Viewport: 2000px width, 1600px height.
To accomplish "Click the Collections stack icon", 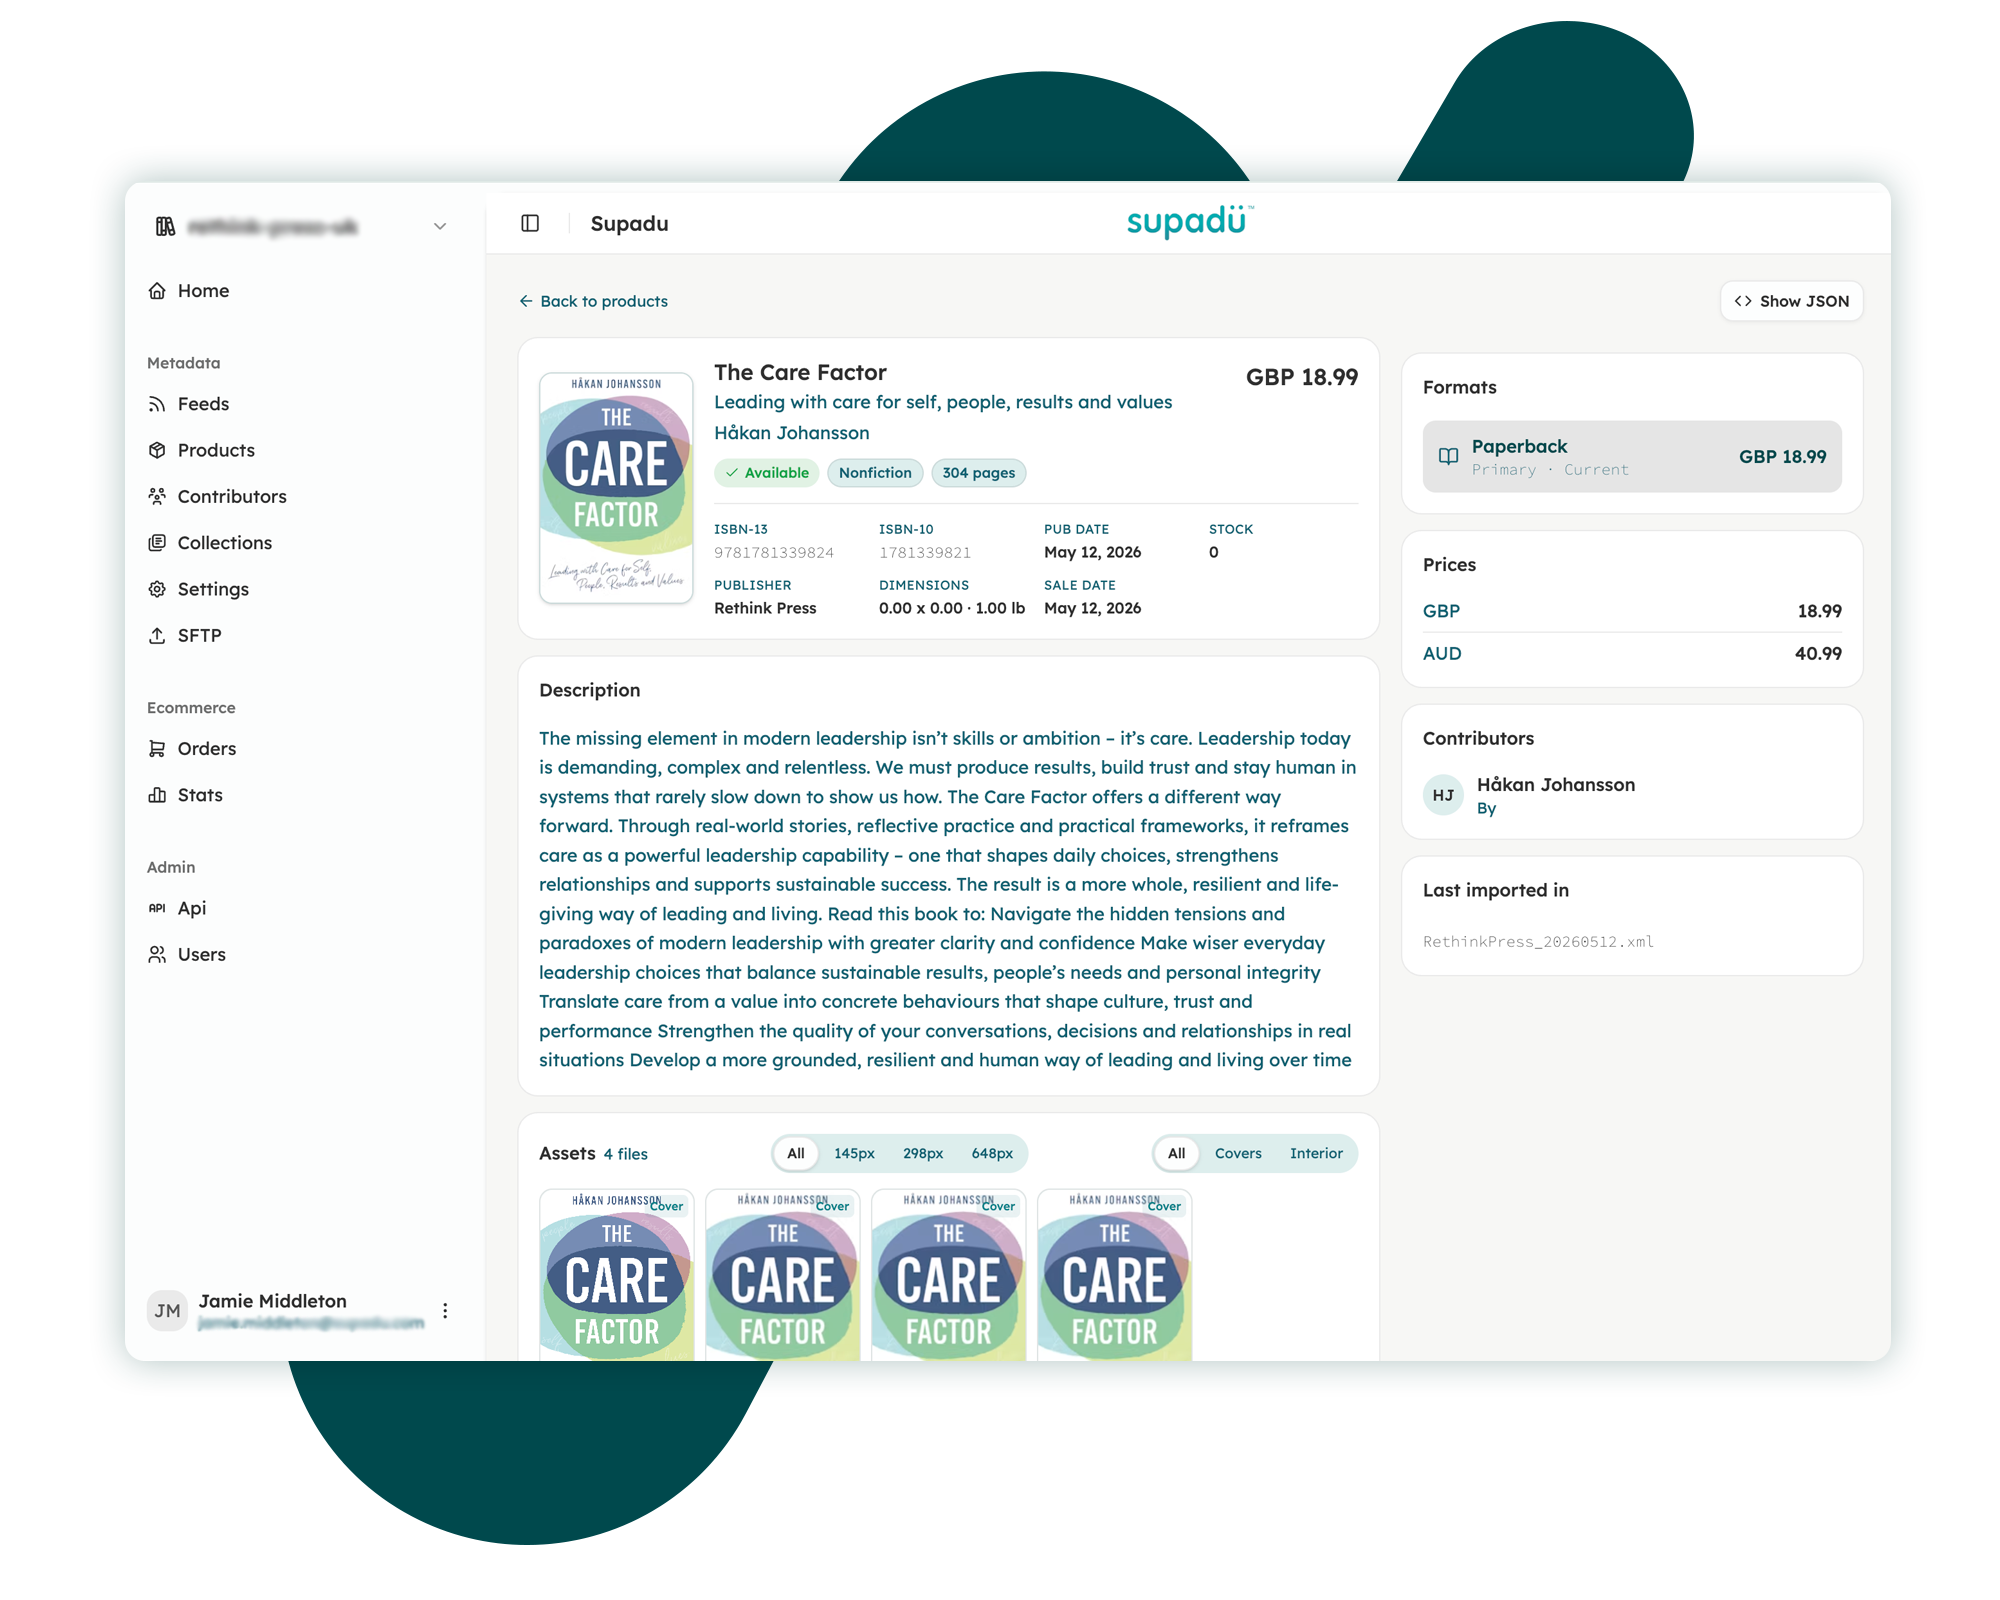I will tap(157, 543).
